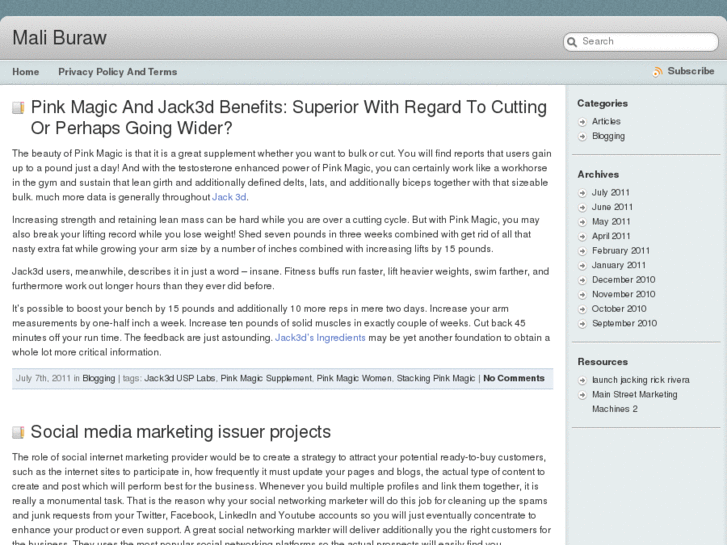Click the arrow bullet next to Articles
The image size is (727, 545).
click(583, 122)
